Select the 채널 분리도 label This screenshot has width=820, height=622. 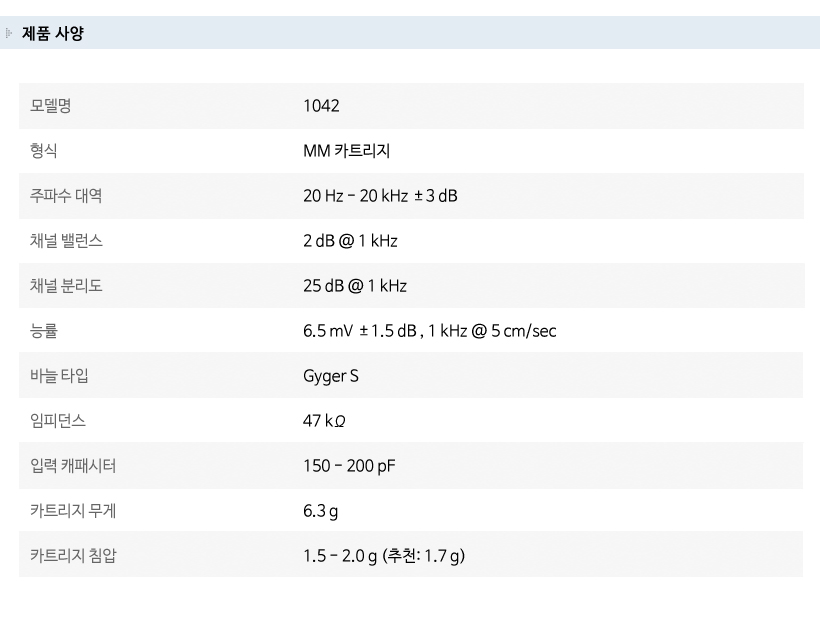[66, 286]
